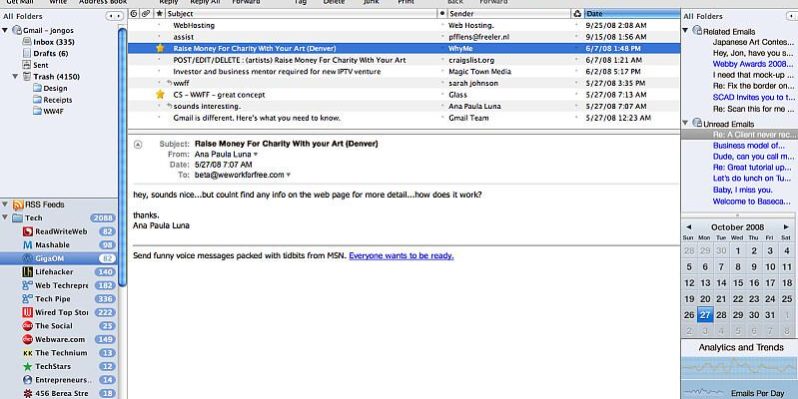Open related email Webby Awards 2008

pos(753,64)
